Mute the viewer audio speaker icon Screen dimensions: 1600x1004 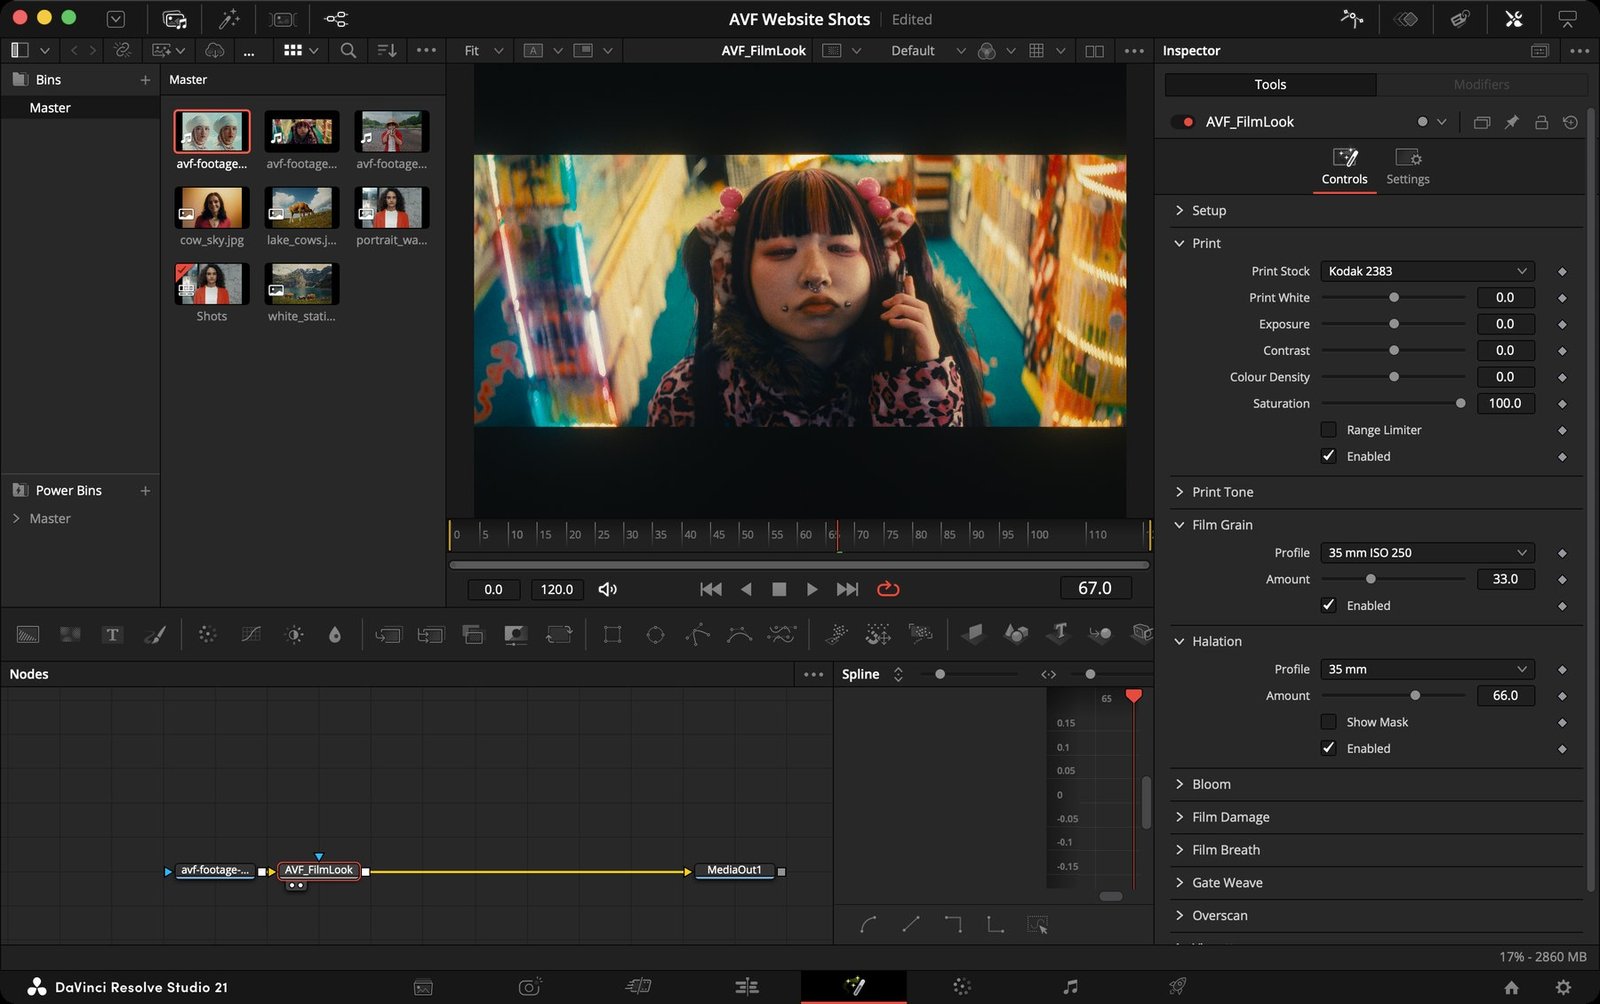(x=607, y=589)
